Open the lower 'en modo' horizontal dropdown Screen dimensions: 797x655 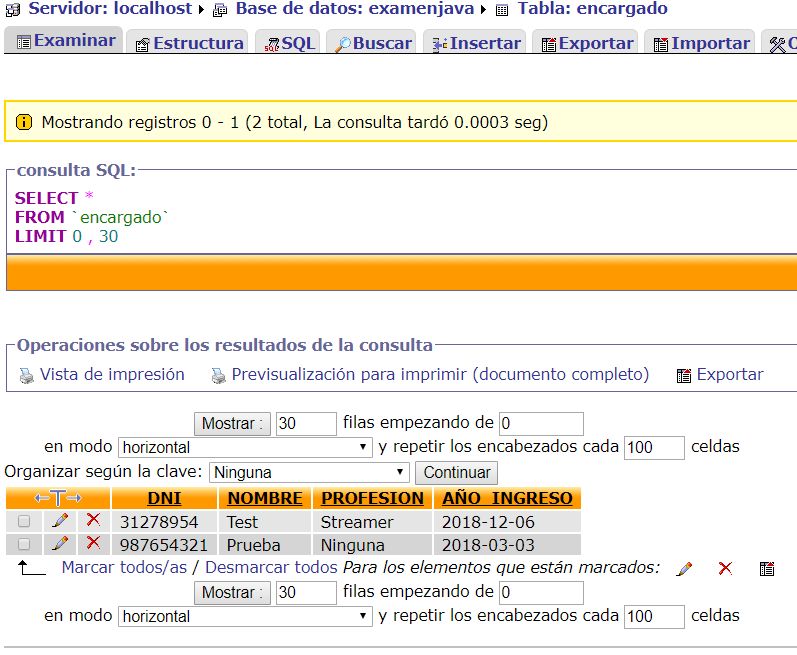click(x=245, y=616)
